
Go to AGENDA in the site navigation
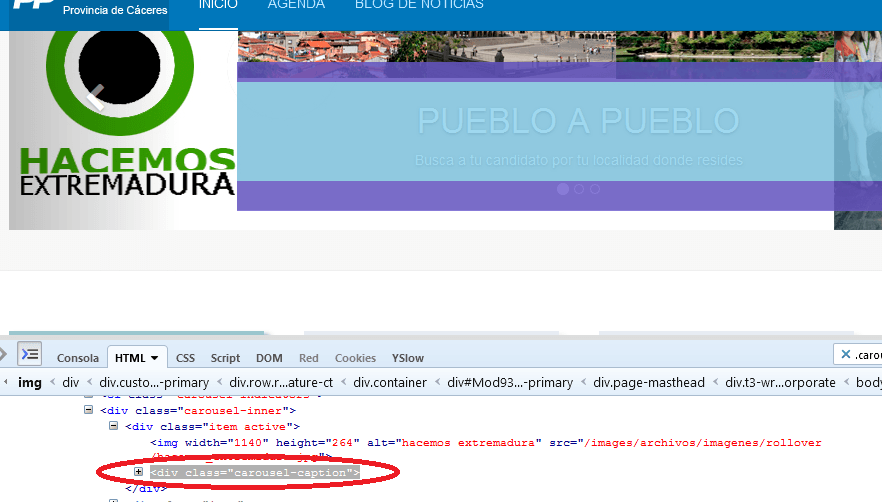tap(296, 5)
